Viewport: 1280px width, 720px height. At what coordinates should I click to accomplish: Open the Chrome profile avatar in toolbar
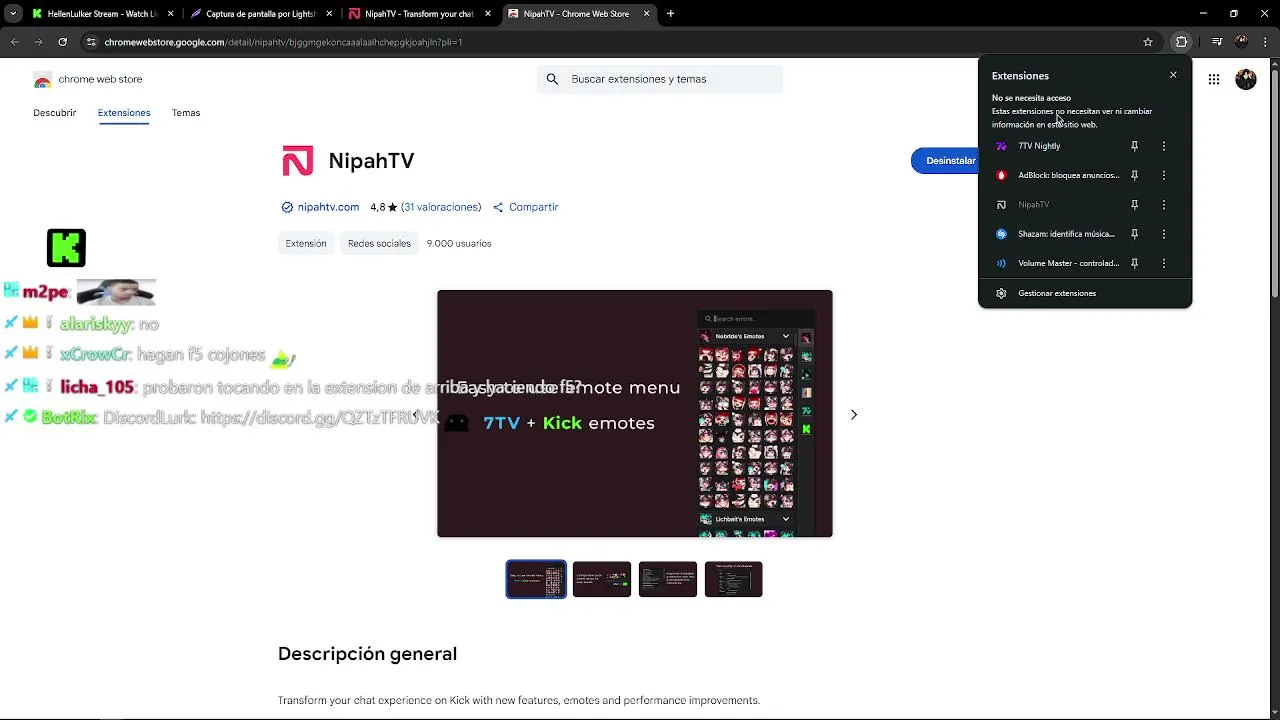(1242, 42)
